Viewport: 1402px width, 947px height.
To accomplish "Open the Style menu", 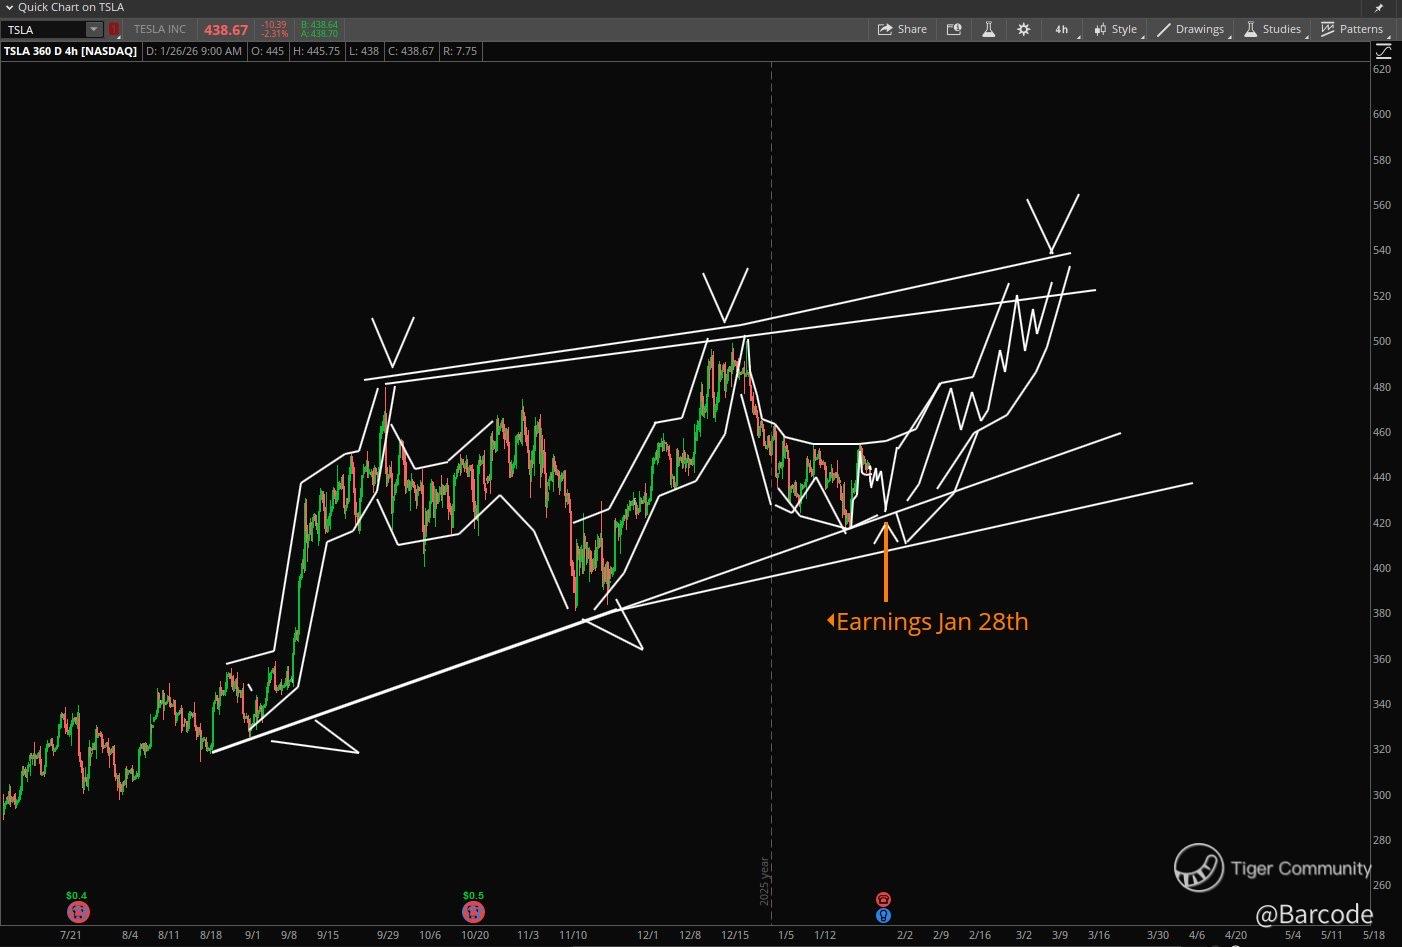I will coord(1116,29).
